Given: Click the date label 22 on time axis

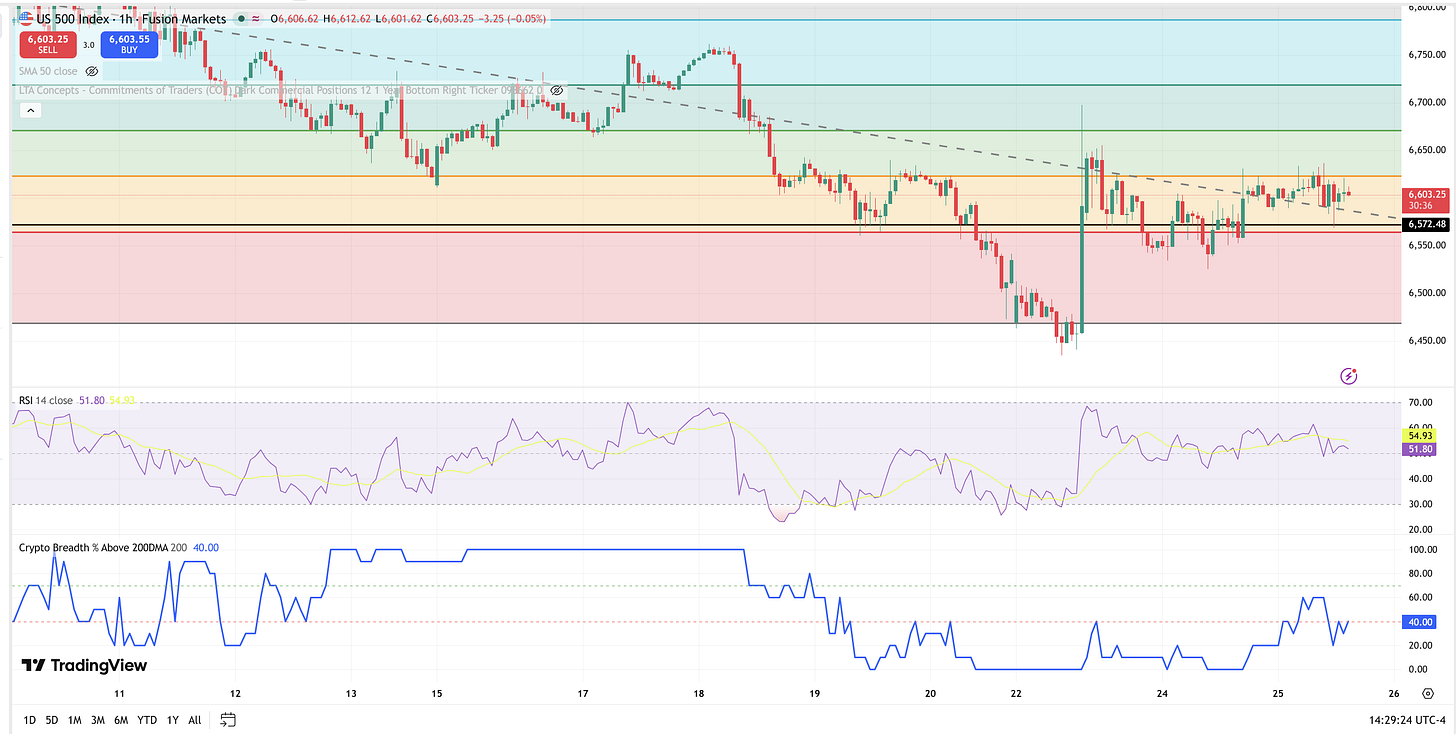Looking at the screenshot, I should pos(1016,693).
